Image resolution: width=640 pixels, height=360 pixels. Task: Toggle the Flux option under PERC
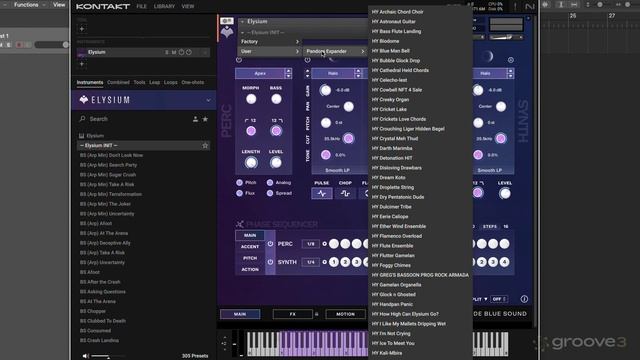pos(240,193)
